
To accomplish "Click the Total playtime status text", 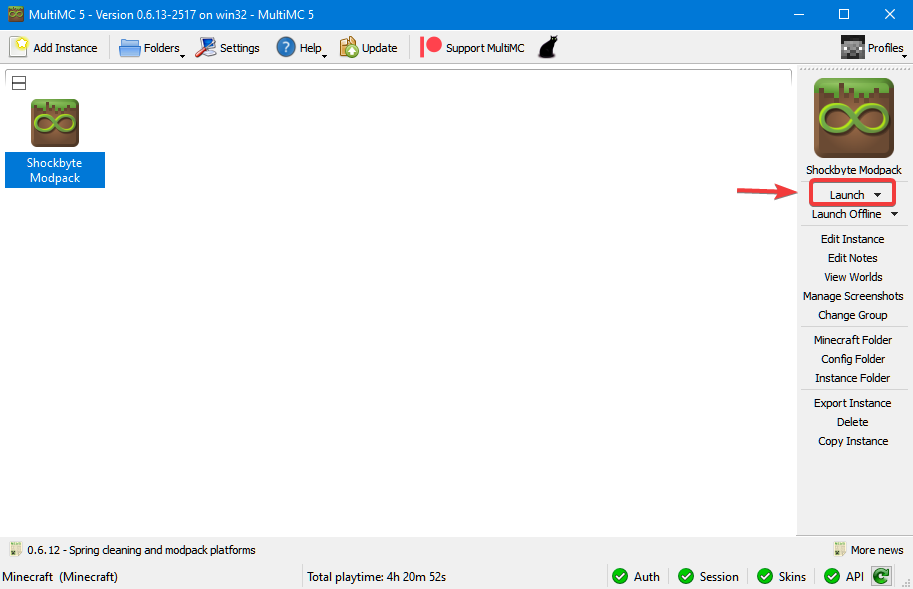I will [376, 577].
